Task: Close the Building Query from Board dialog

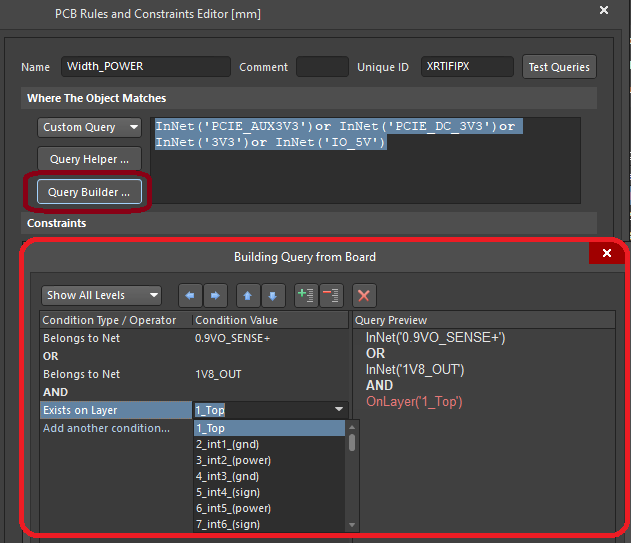Action: pos(607,253)
